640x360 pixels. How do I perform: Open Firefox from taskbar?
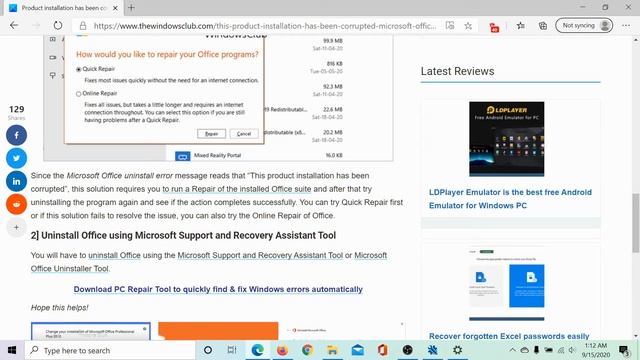tap(282, 350)
